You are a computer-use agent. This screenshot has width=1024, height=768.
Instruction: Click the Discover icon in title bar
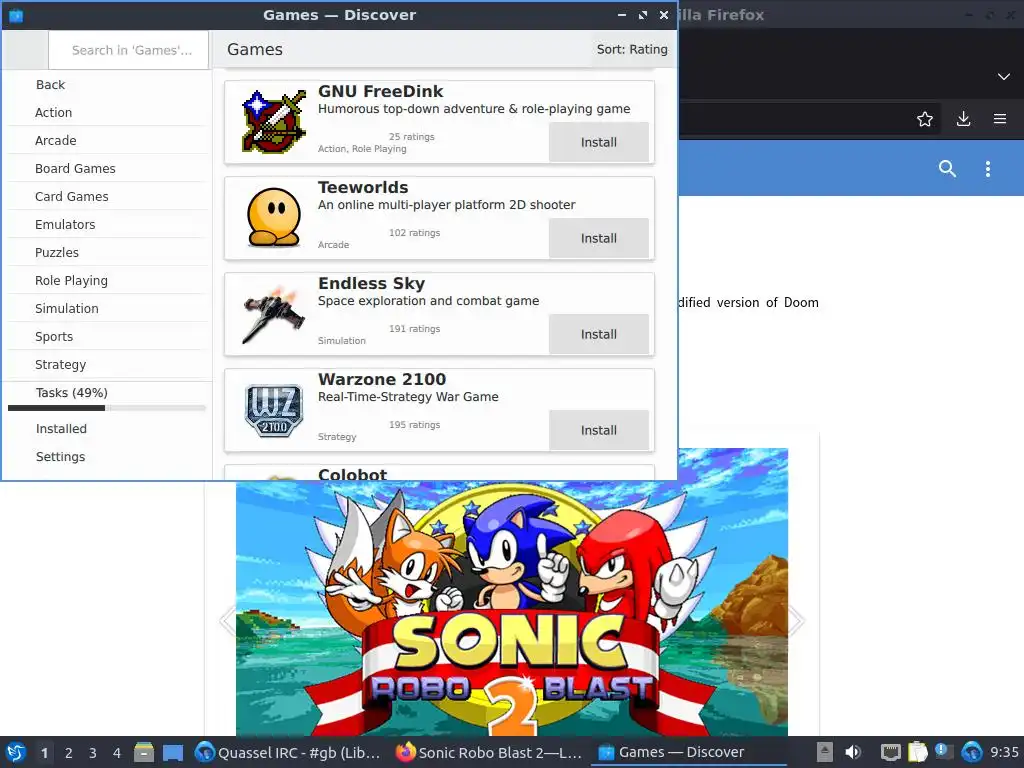[16, 15]
